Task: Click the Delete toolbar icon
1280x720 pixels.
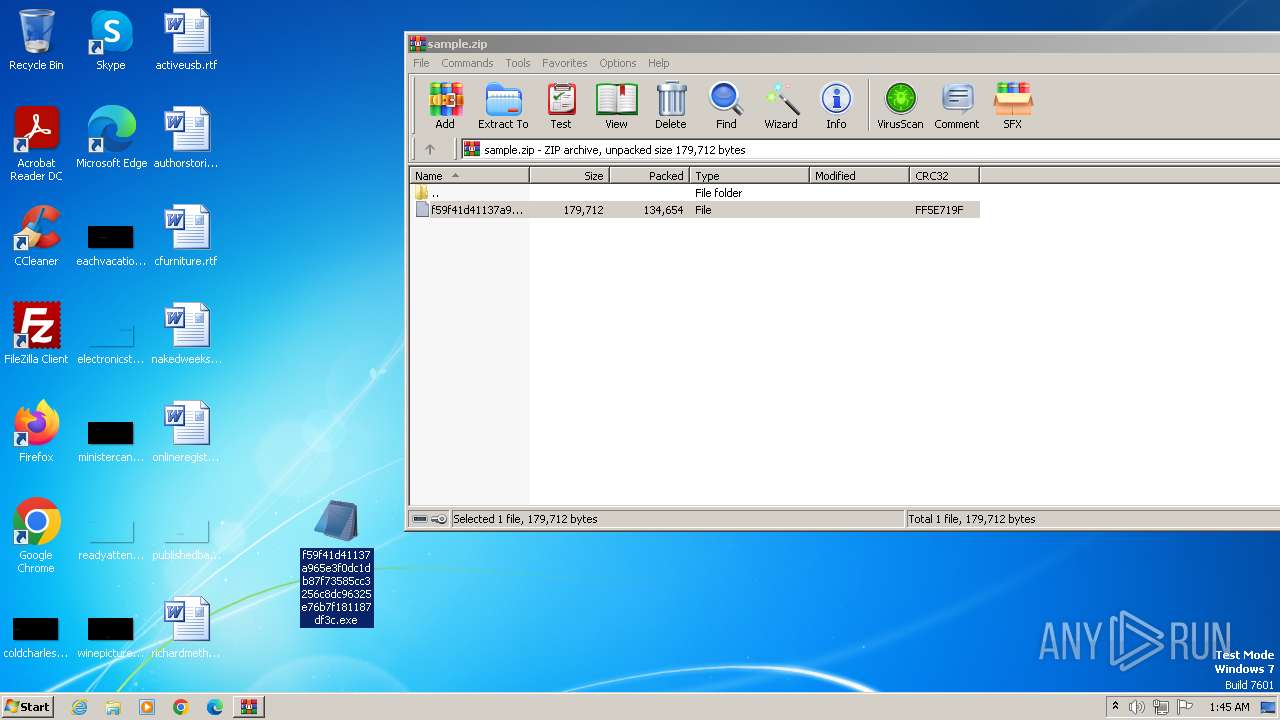Action: [671, 106]
